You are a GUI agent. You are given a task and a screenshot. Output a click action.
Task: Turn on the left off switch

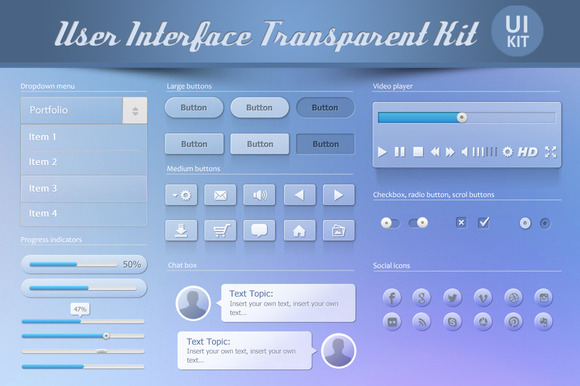point(390,223)
